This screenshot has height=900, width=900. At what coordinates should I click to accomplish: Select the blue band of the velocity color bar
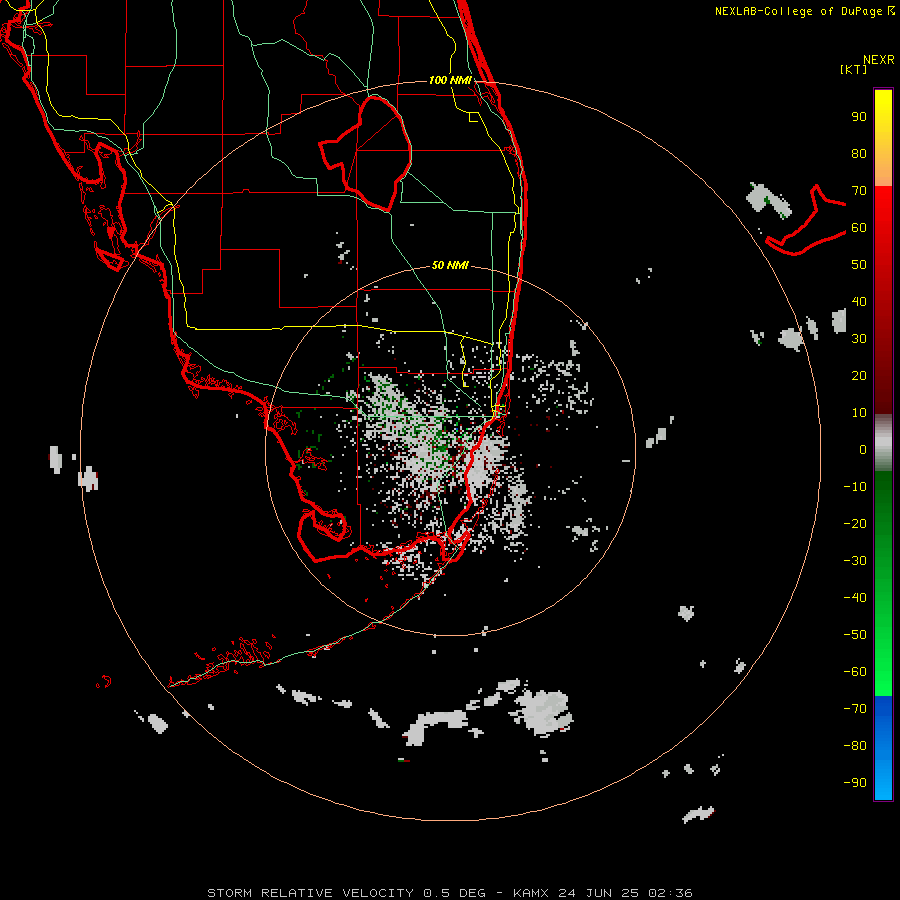pyautogui.click(x=883, y=748)
